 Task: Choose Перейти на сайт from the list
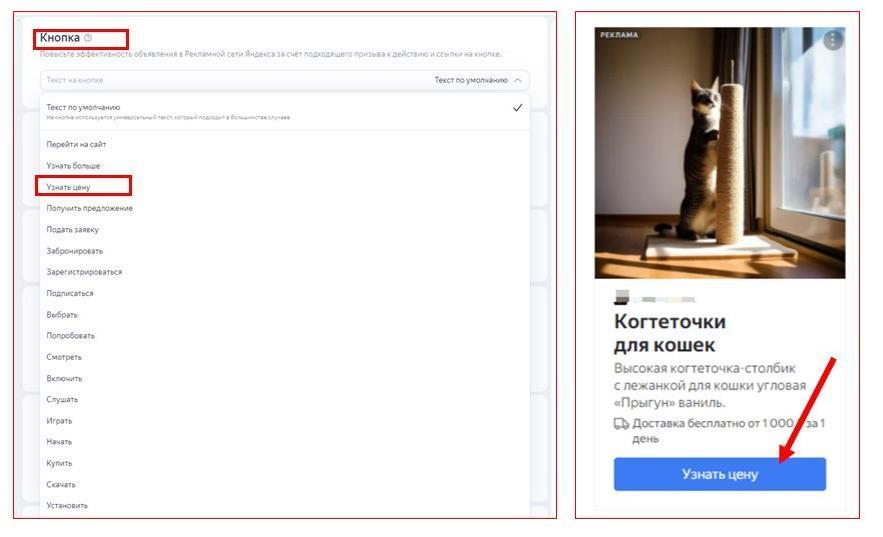(x=76, y=145)
